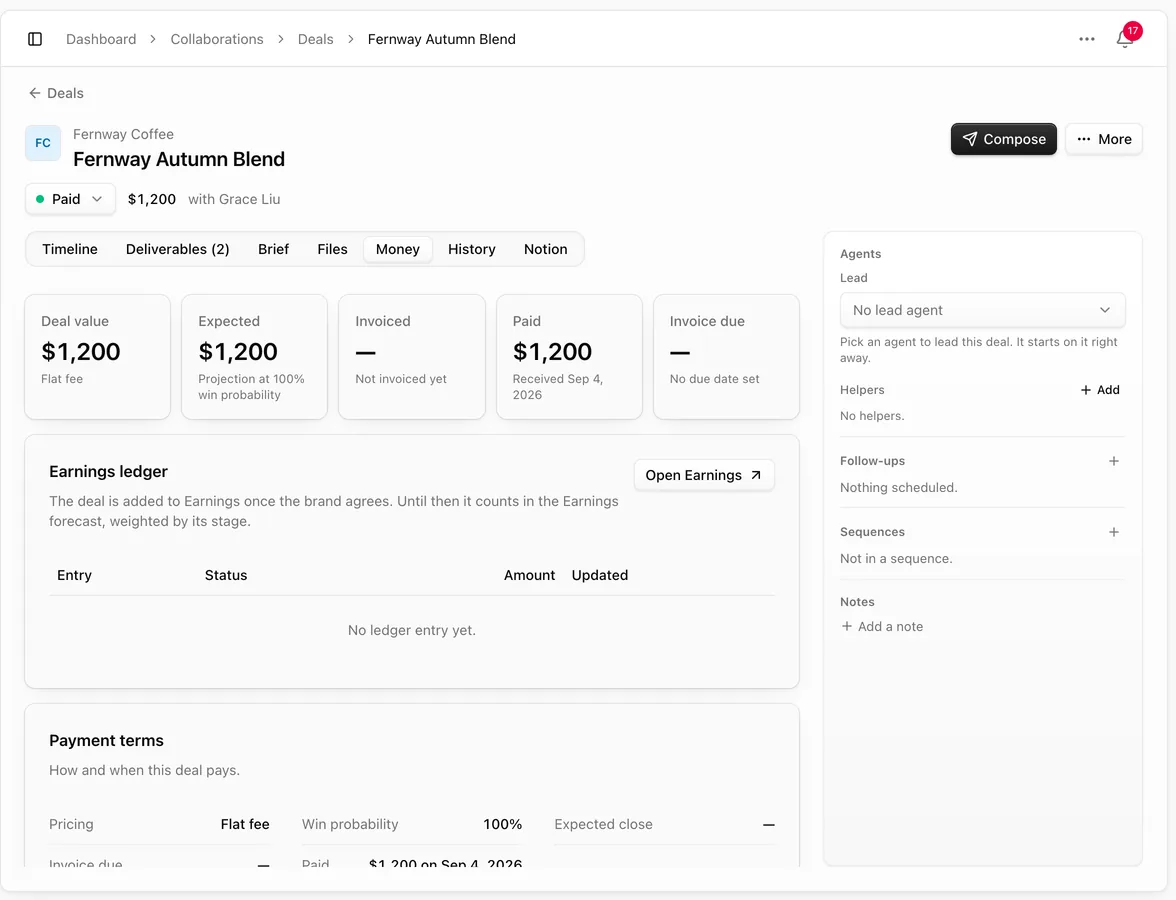Click the chevron in the lead agent field
Viewport: 1176px width, 900px height.
[x=1105, y=310]
